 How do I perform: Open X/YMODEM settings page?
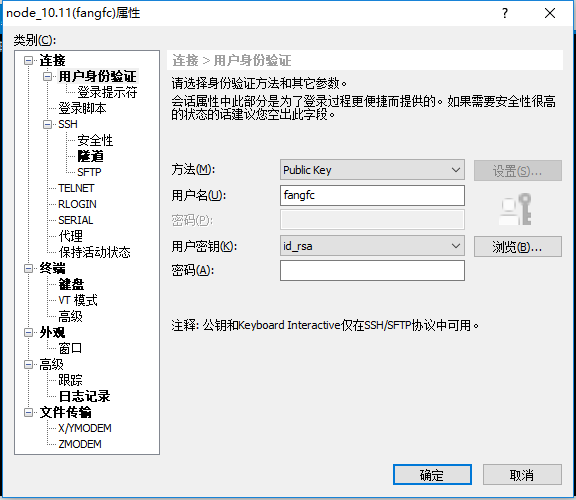[x=84, y=428]
